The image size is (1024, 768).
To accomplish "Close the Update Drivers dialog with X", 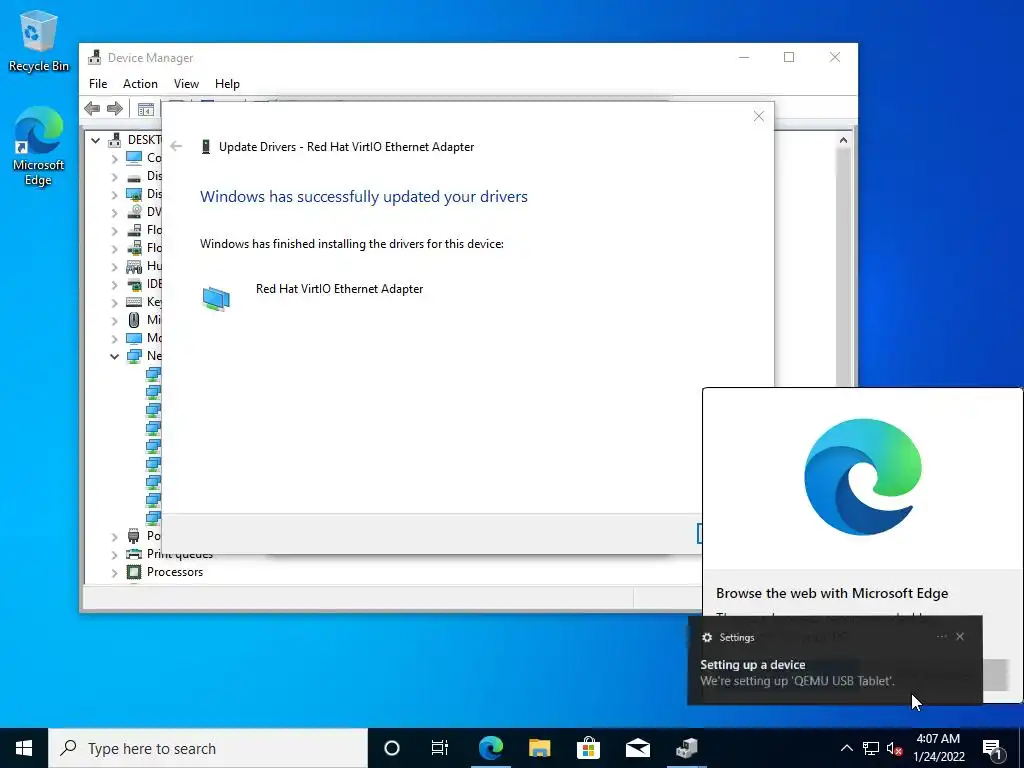I will point(758,116).
